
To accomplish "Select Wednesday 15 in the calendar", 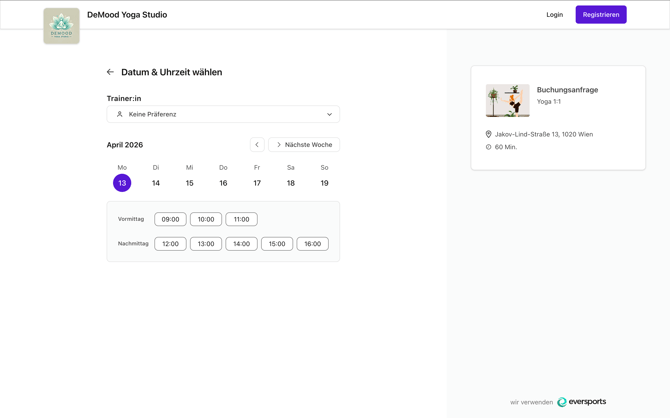I will click(190, 183).
